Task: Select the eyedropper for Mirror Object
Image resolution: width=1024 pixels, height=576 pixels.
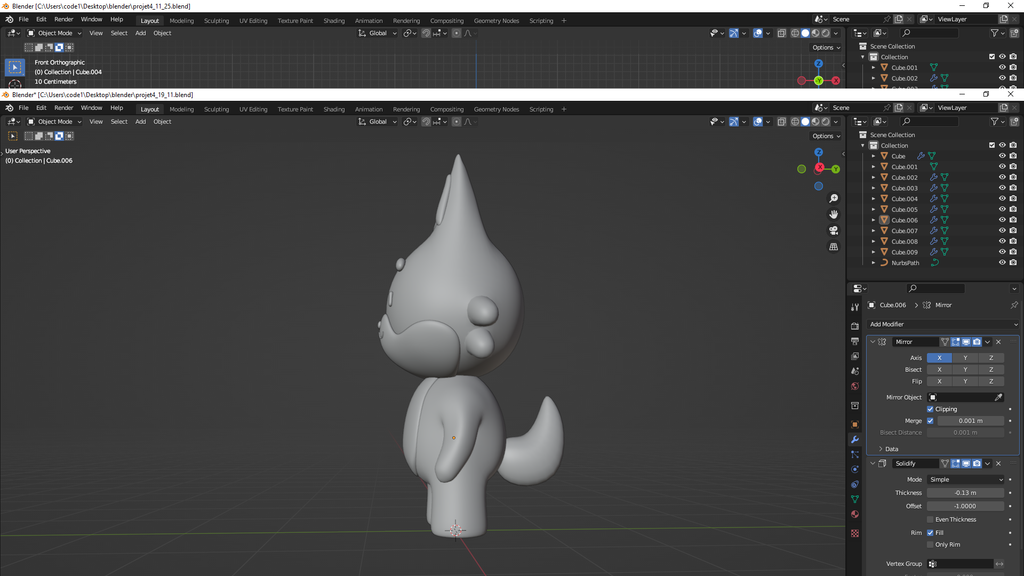Action: 998,397
